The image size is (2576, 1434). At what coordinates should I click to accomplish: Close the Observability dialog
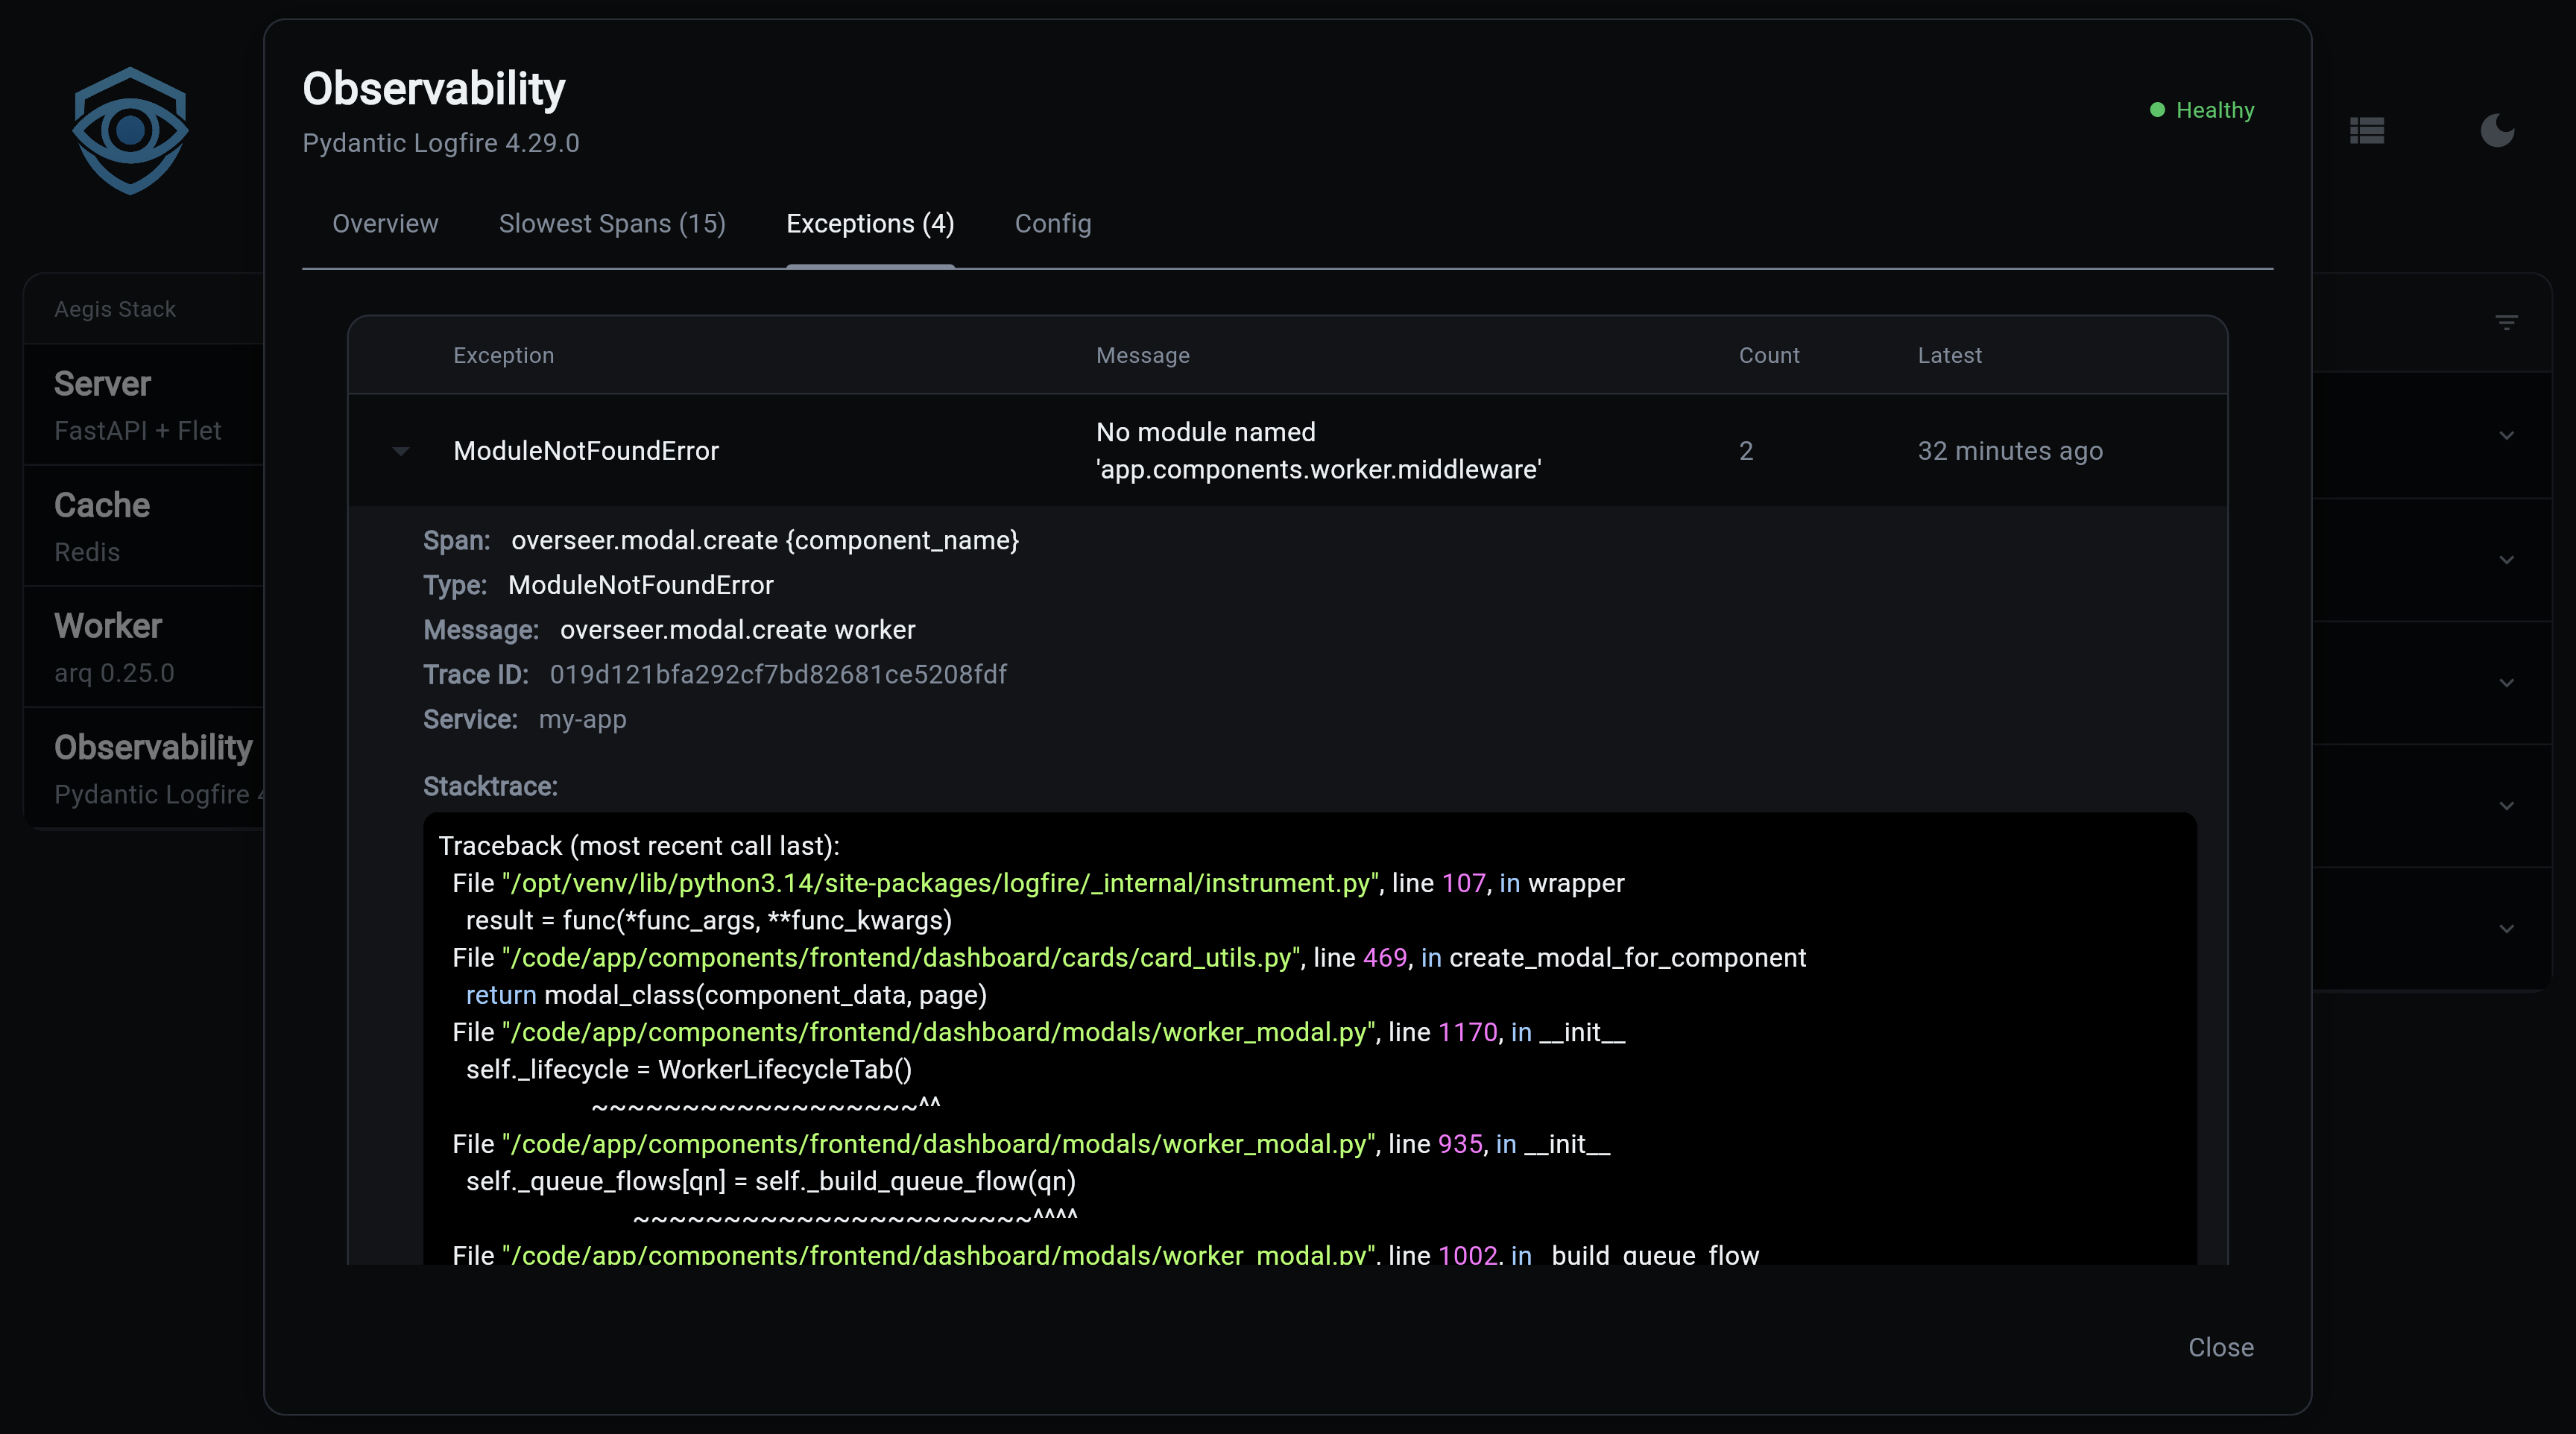coord(2220,1347)
